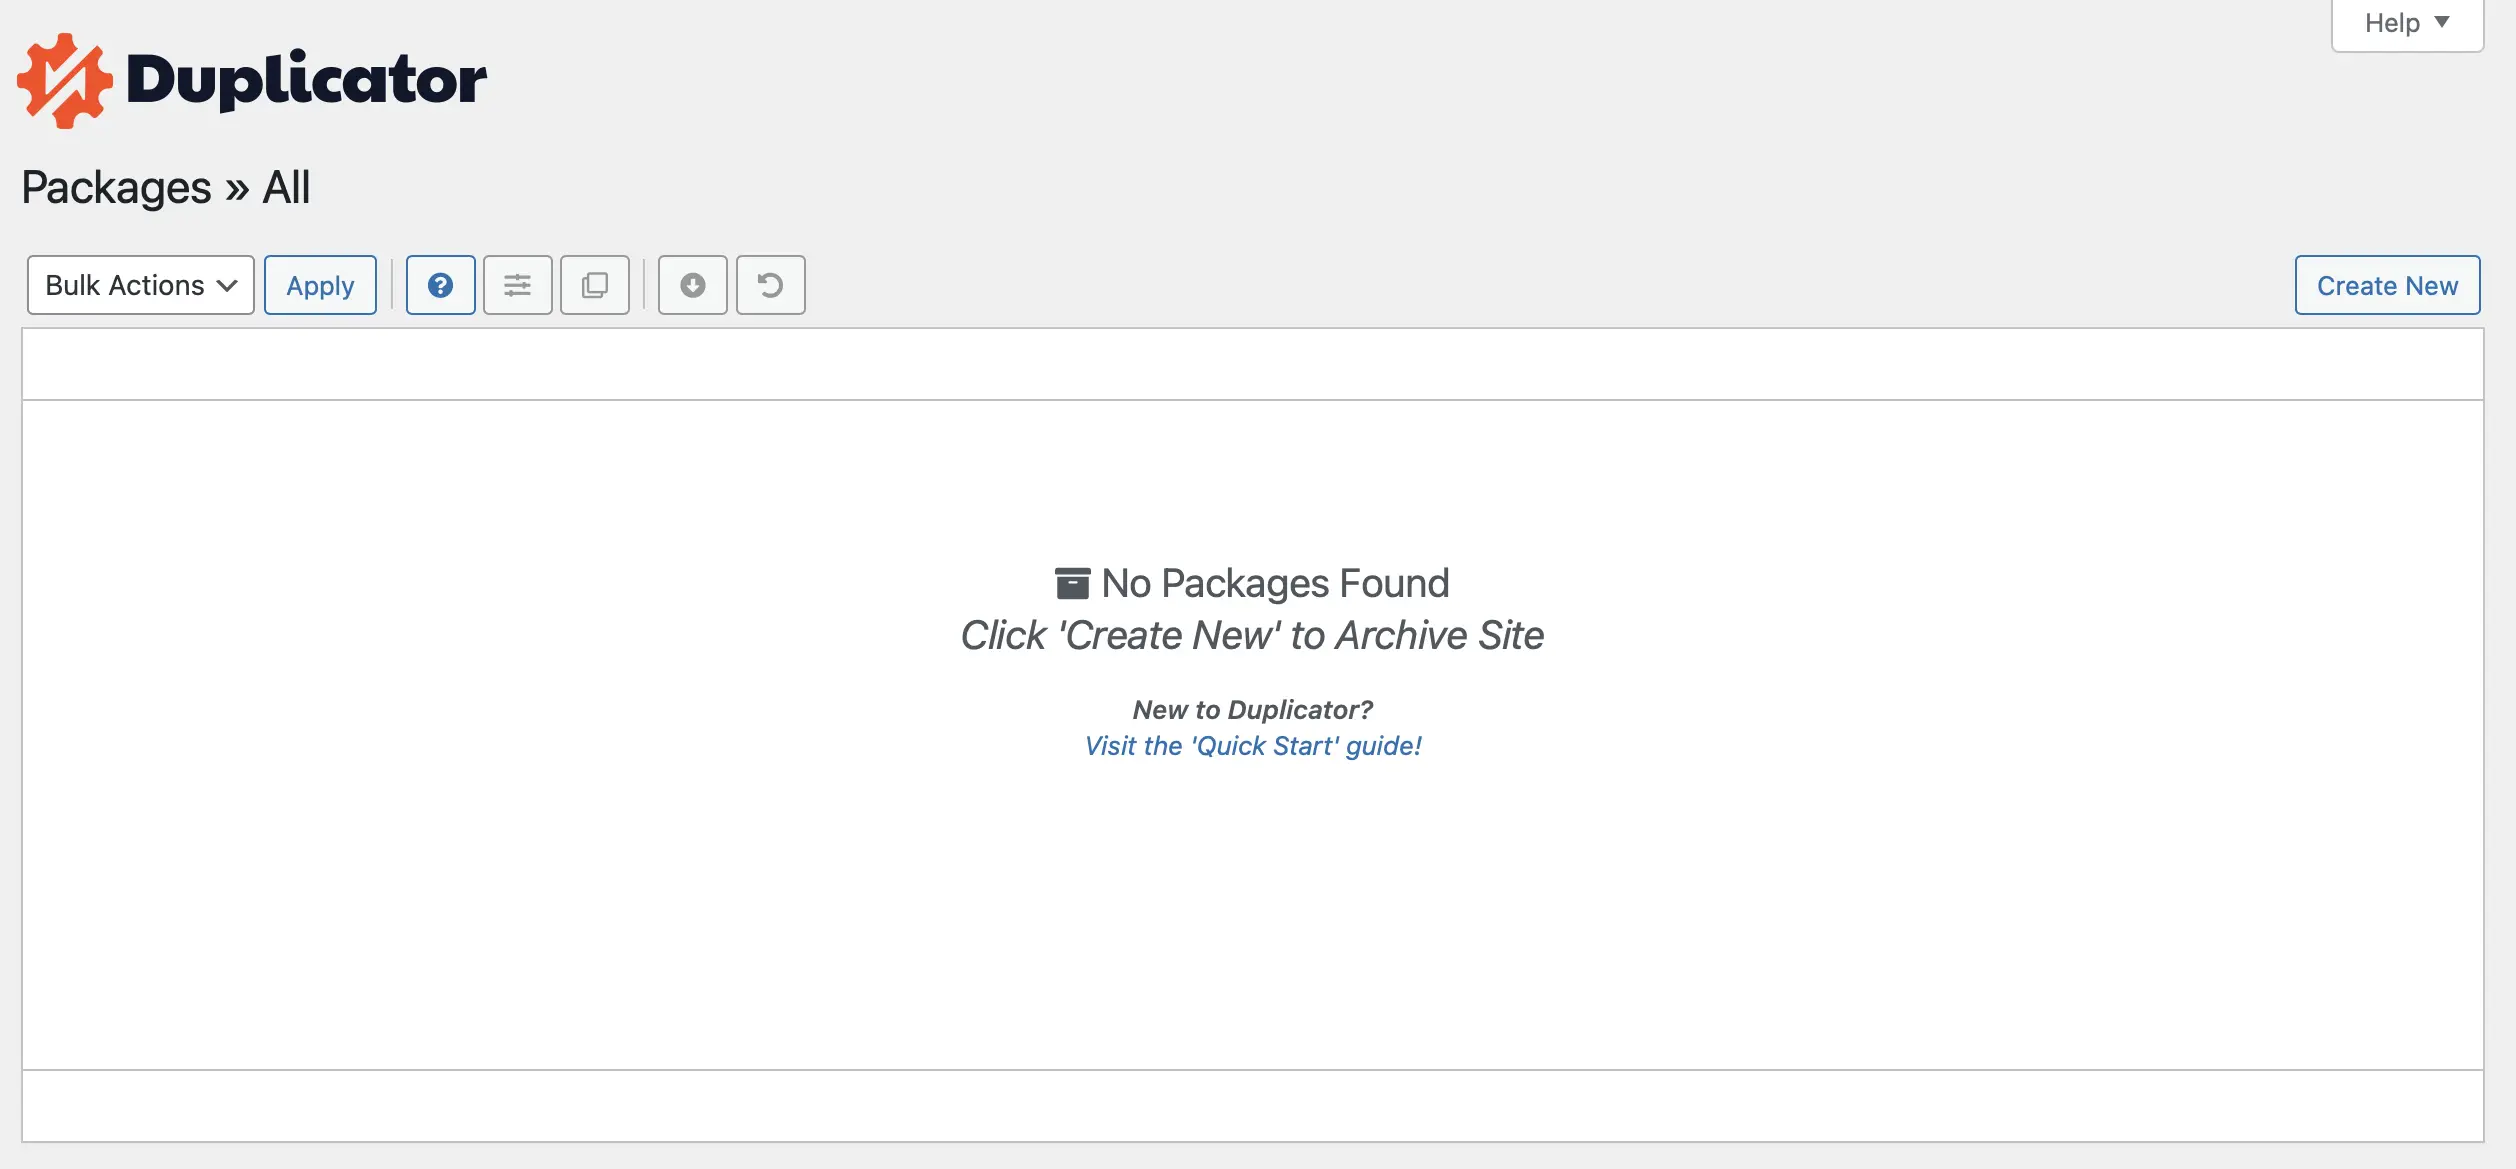Click the Duplicator help icon button
The image size is (2516, 1169).
pos(440,284)
